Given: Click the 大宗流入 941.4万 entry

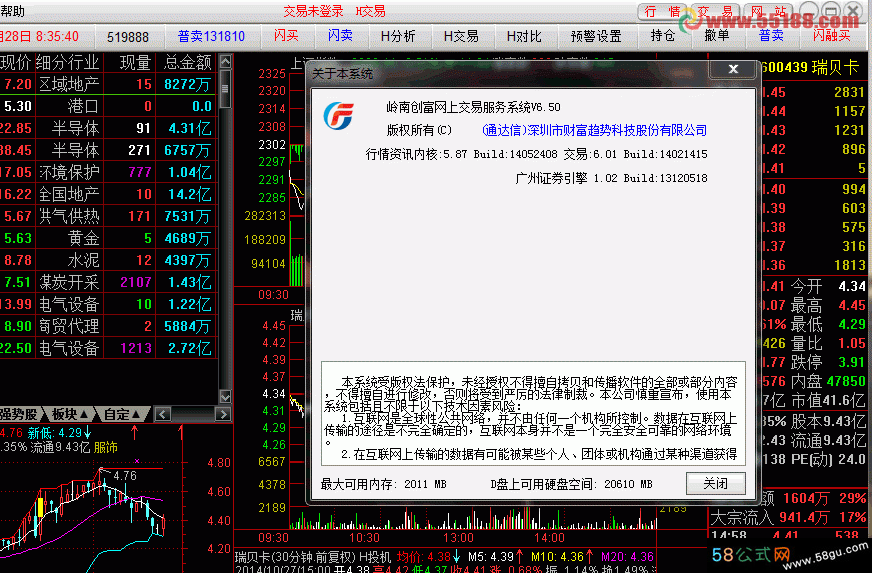Looking at the screenshot, I should click(788, 517).
